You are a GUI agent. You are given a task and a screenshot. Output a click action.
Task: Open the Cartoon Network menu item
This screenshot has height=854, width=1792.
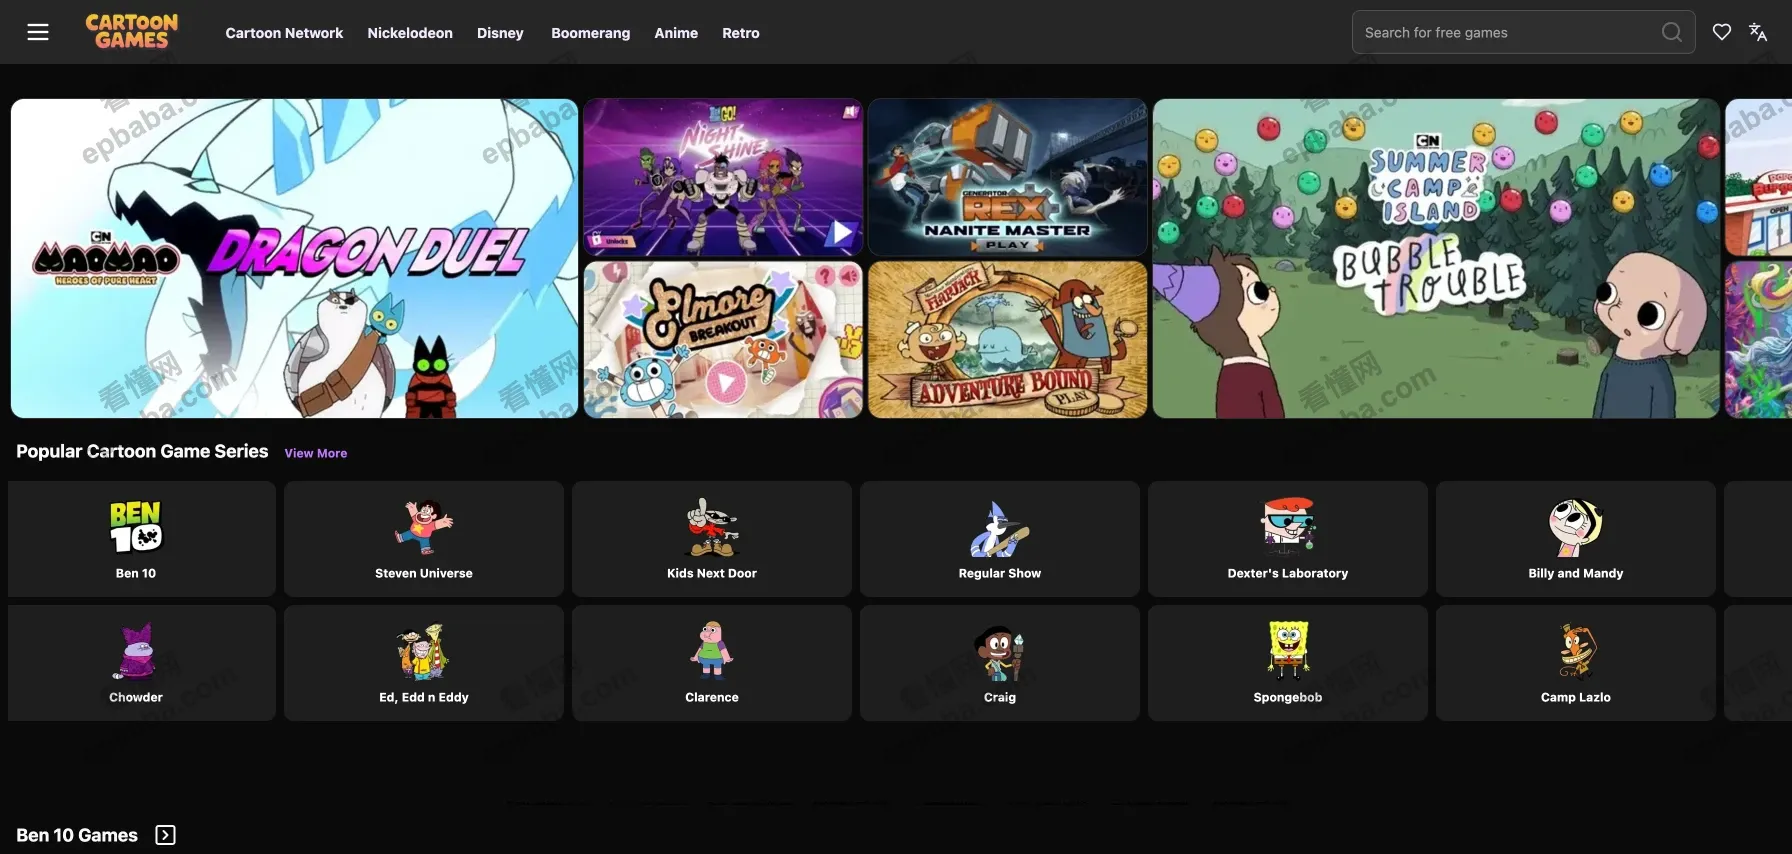(284, 33)
